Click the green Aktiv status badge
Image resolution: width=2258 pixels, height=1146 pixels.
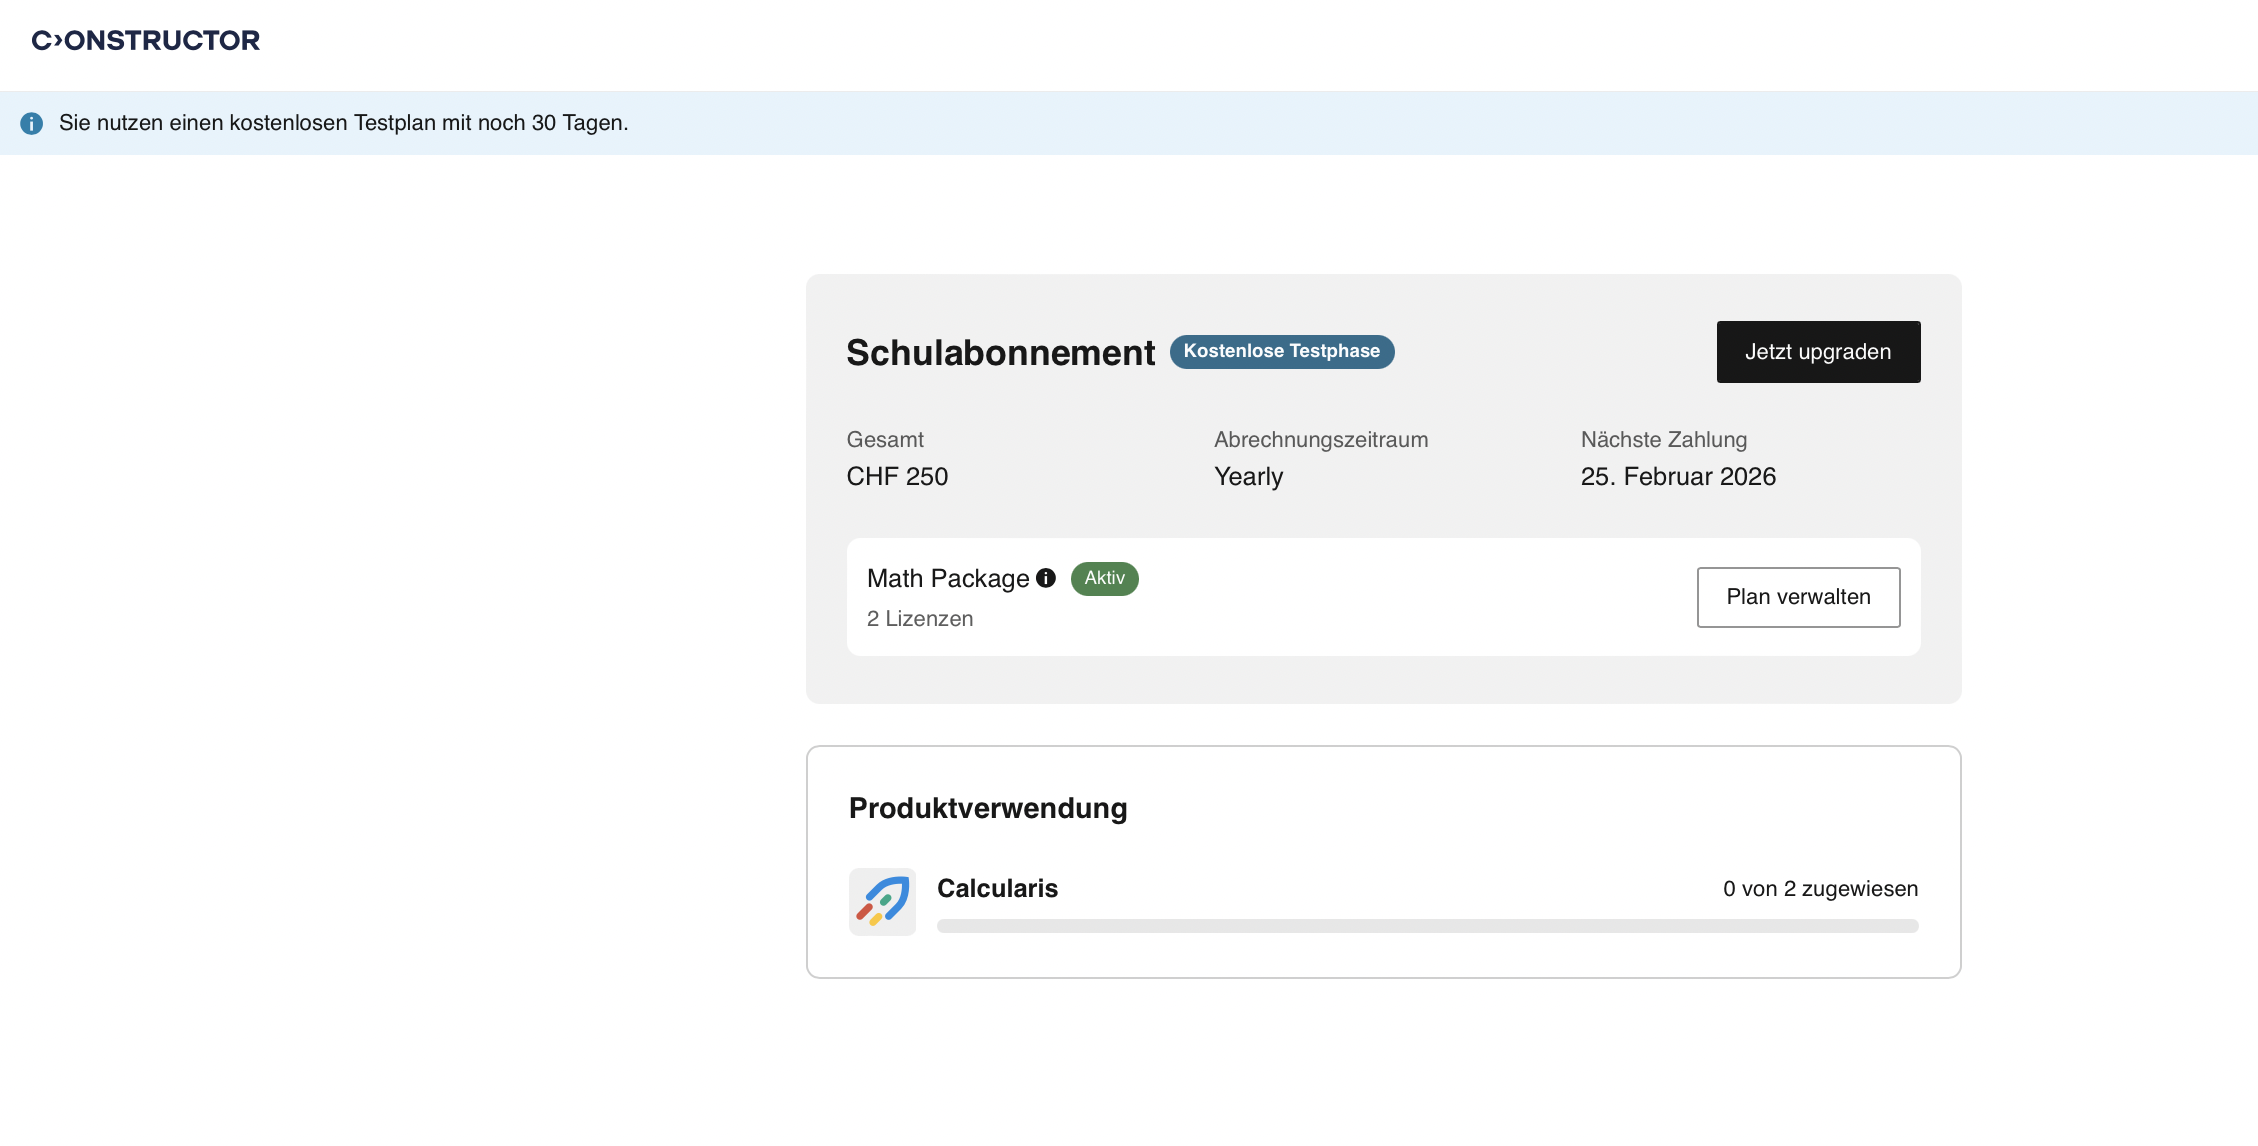click(1104, 578)
